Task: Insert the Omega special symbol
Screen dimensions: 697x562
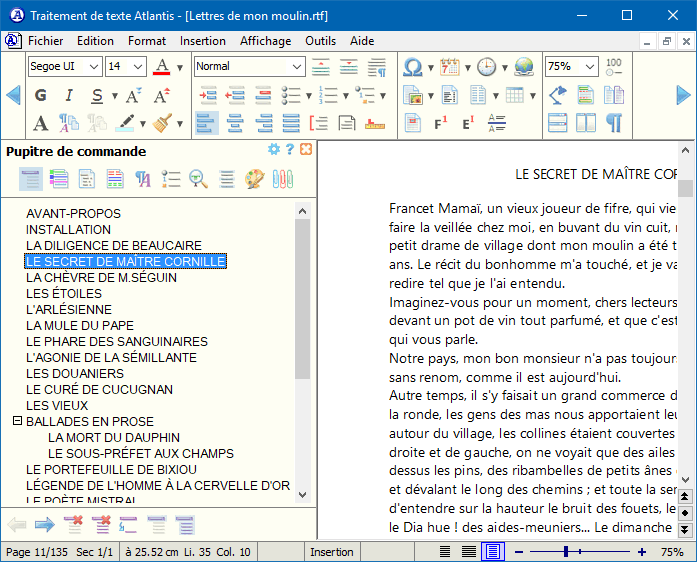Action: pos(413,67)
